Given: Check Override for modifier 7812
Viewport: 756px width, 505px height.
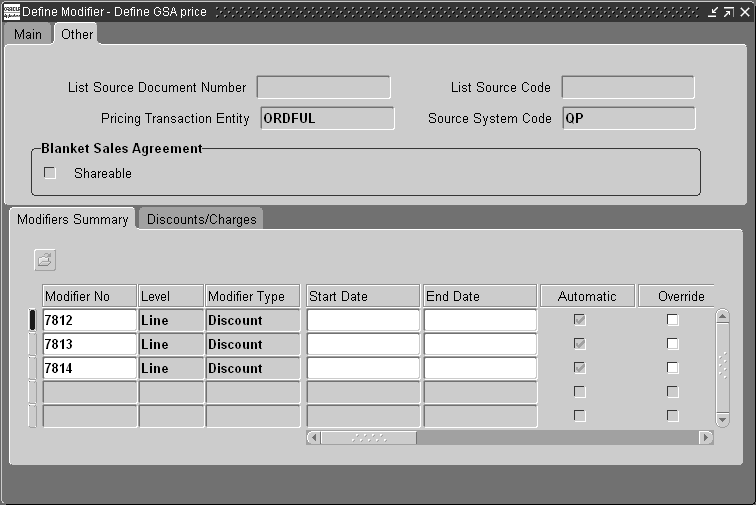Looking at the screenshot, I should coord(673,319).
